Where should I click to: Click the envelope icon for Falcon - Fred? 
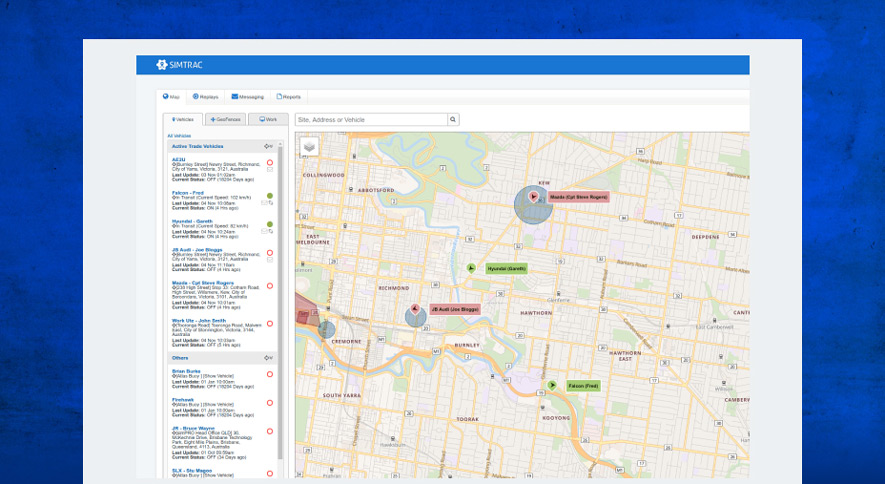tap(264, 203)
